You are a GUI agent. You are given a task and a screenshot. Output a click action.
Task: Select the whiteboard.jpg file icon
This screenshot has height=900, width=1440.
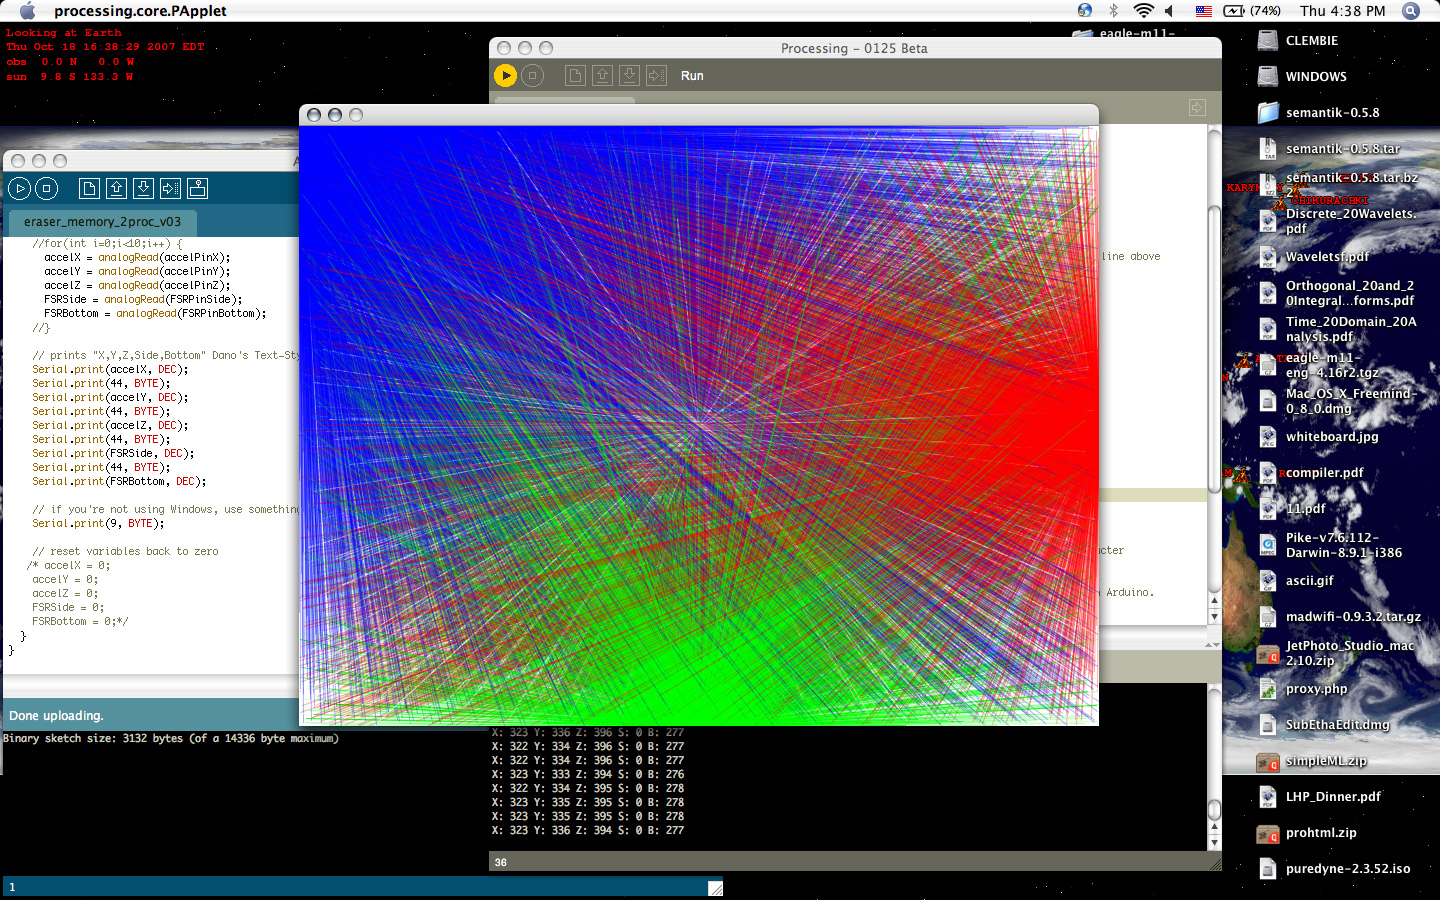point(1268,437)
